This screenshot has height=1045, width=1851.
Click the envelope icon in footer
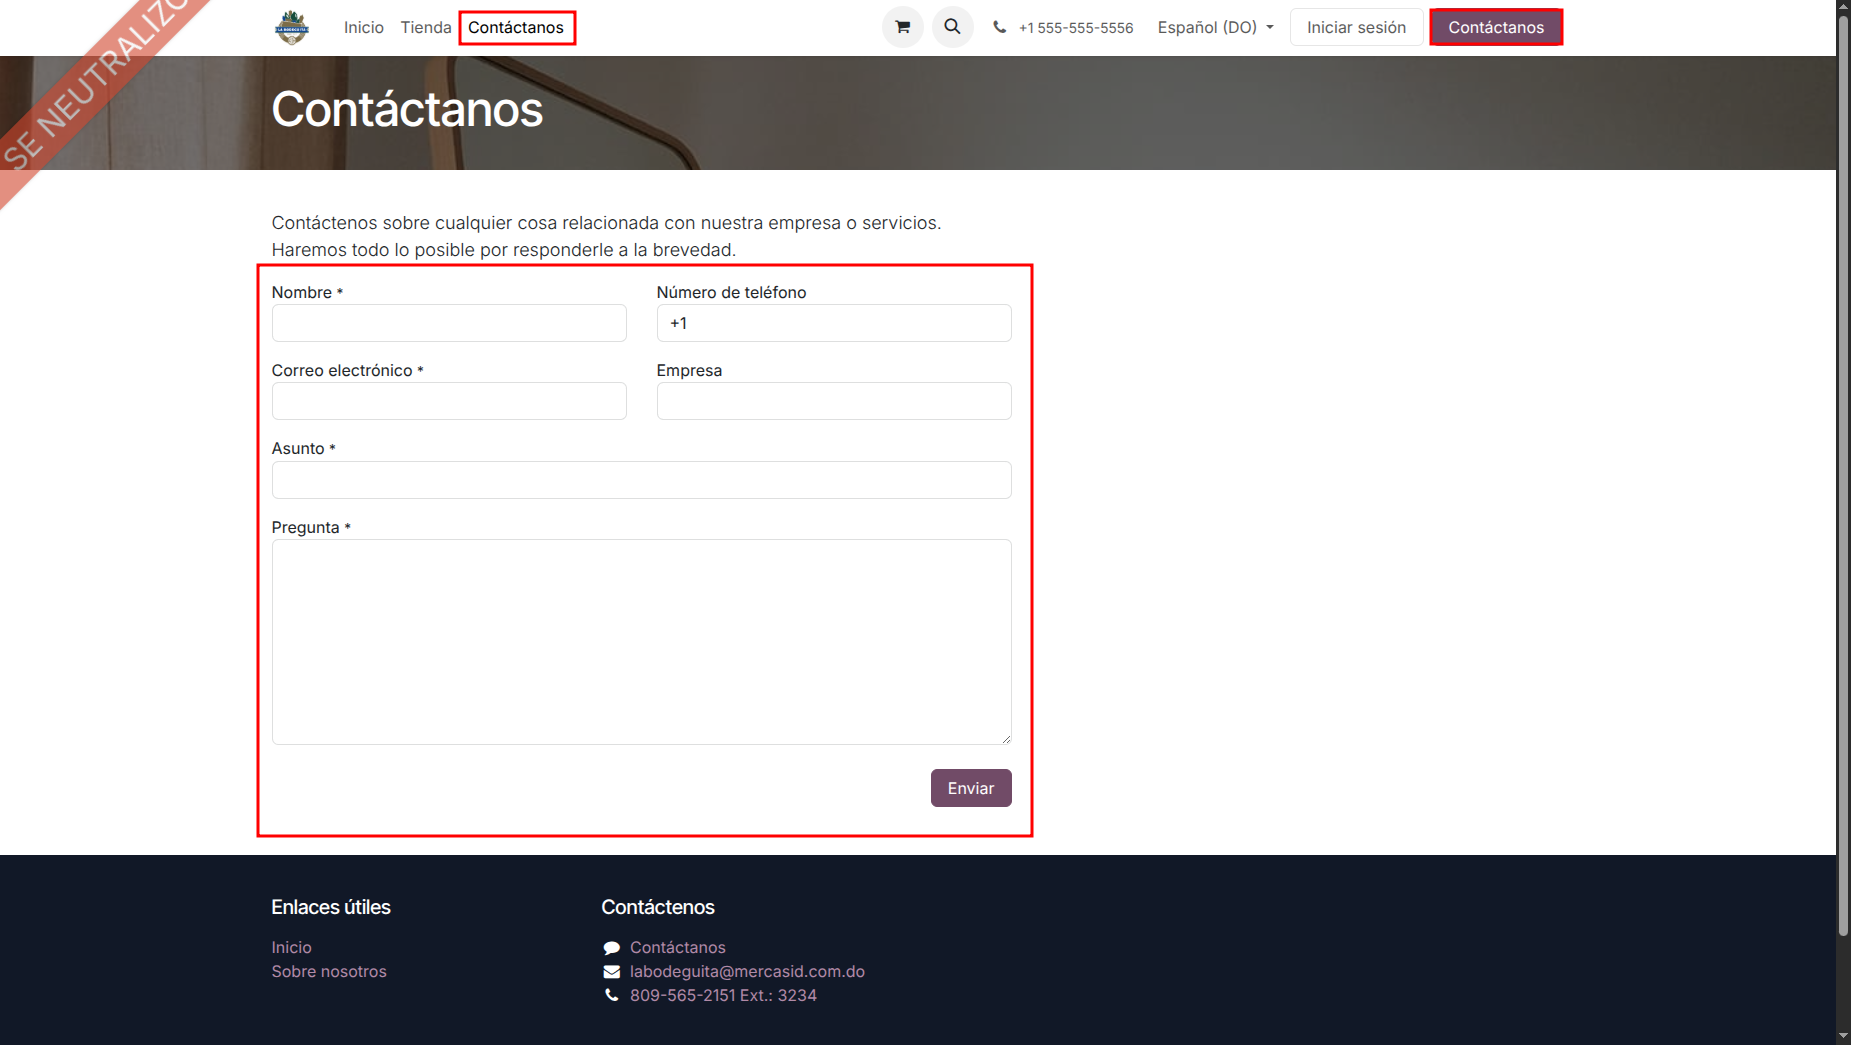611,972
